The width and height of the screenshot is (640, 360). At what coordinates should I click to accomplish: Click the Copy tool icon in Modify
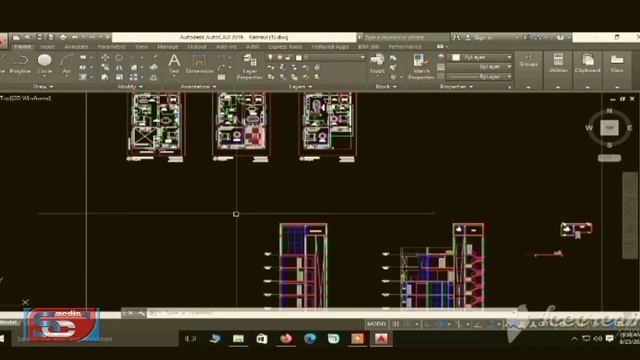pos(105,67)
